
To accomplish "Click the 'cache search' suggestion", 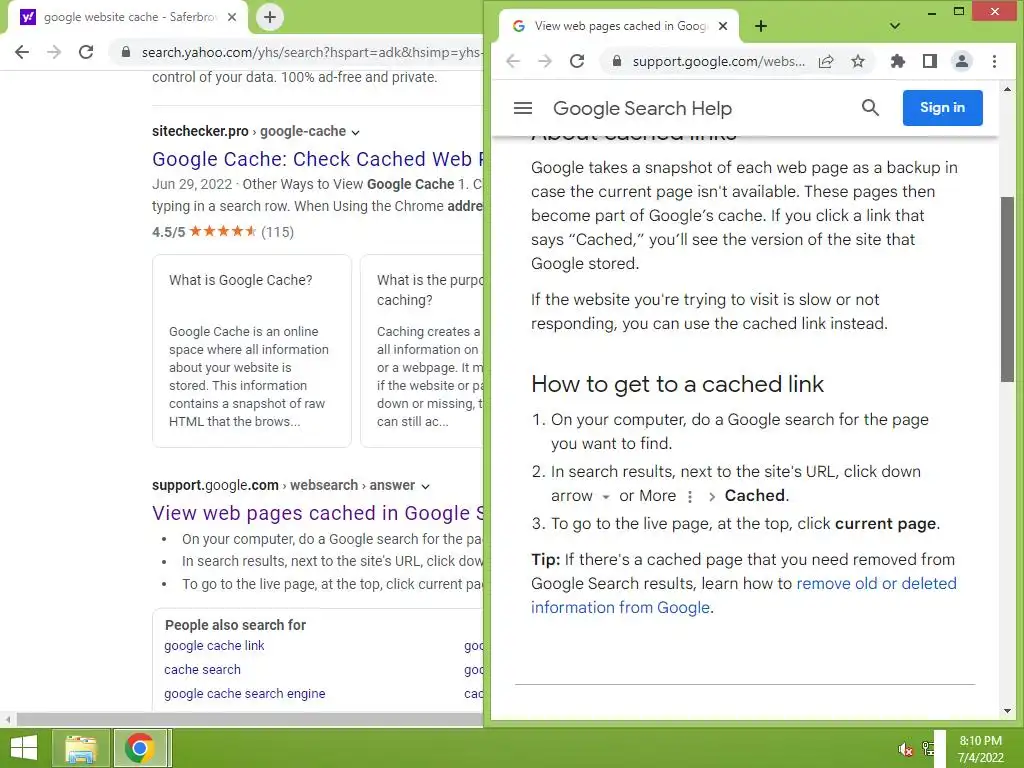I will [202, 670].
